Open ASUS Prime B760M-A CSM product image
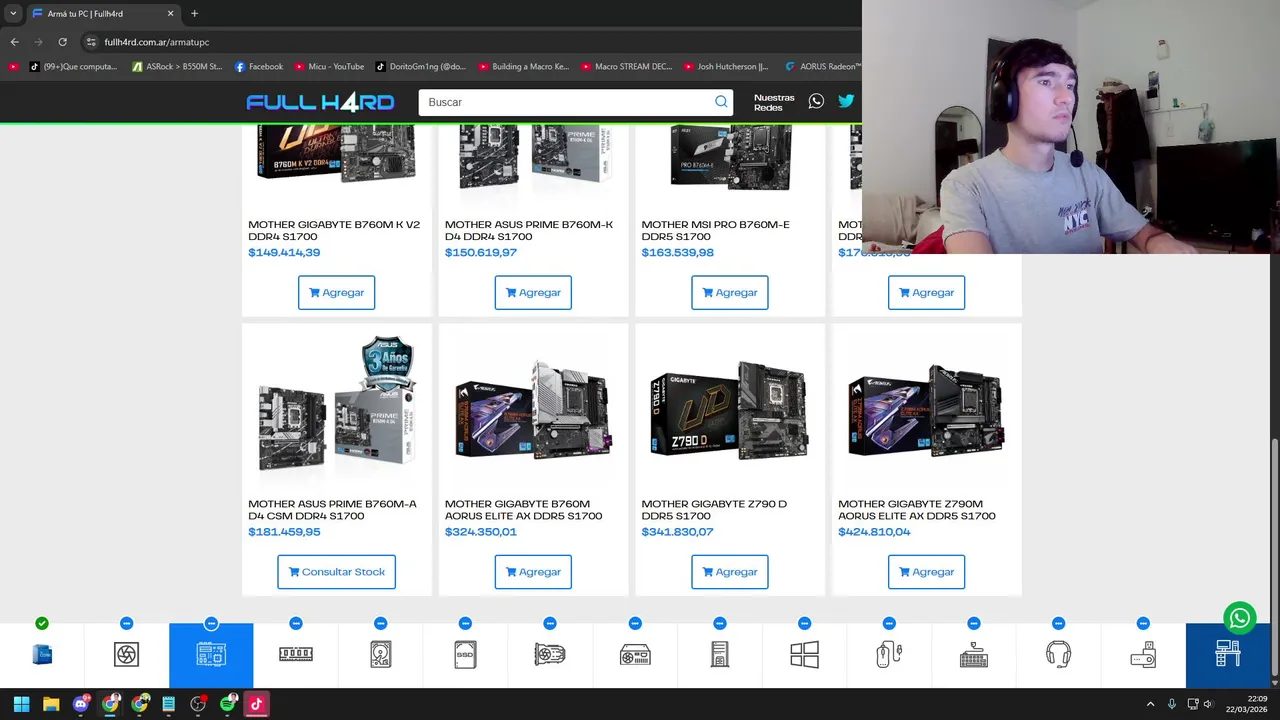This screenshot has height=720, width=1280. click(336, 405)
